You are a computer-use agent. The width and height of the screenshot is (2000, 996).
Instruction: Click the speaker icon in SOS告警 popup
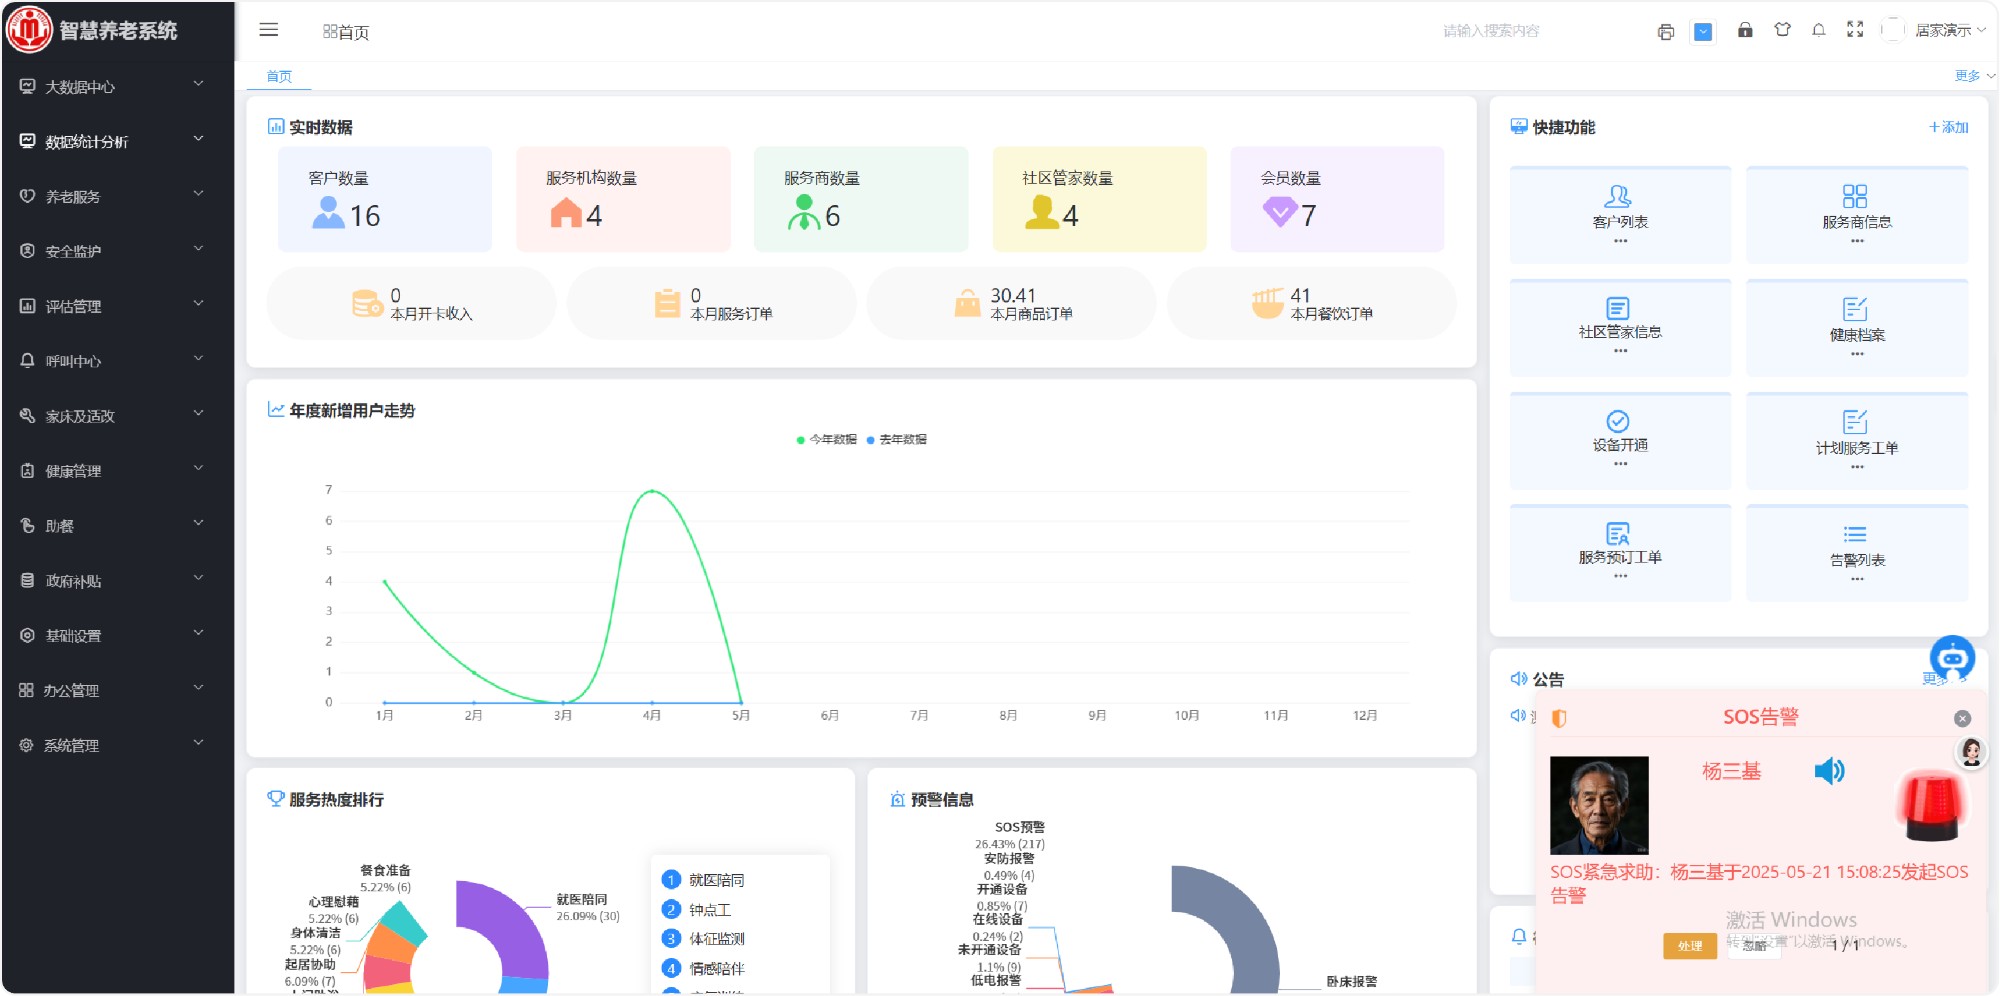coord(1829,771)
